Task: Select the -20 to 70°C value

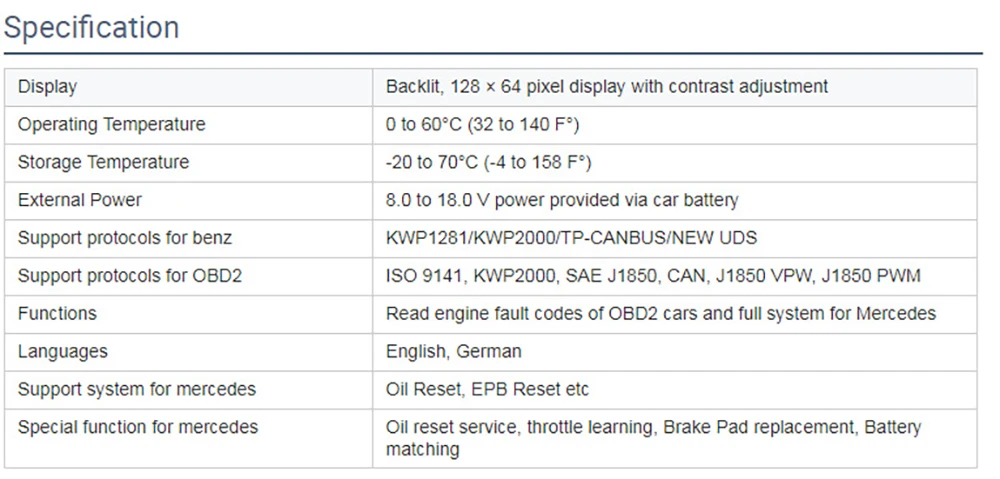Action: click(x=488, y=162)
